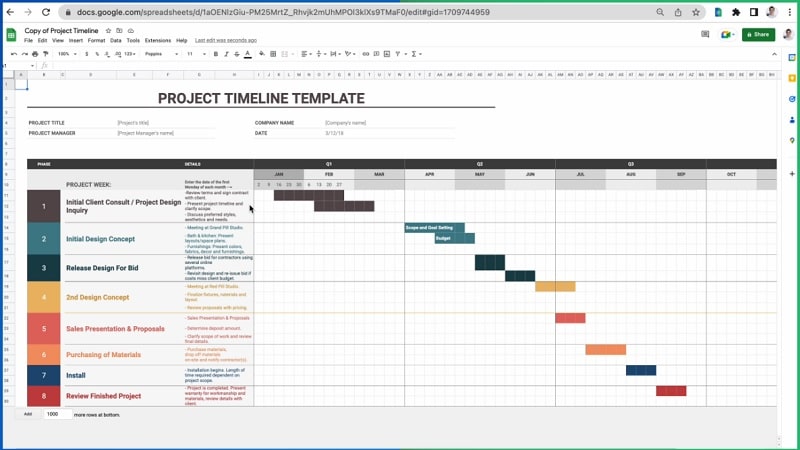
Task: Open fill color picker
Action: tap(262, 54)
